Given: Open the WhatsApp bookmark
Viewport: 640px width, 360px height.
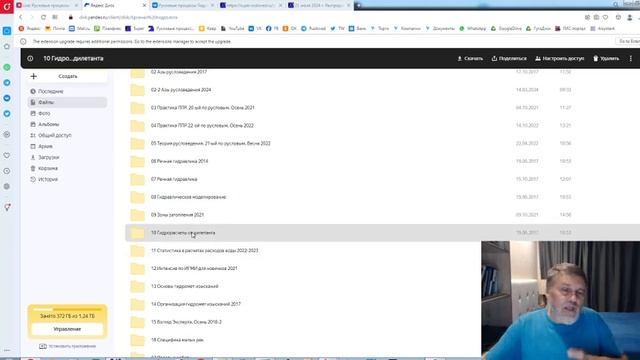Looking at the screenshot, I should (x=473, y=29).
